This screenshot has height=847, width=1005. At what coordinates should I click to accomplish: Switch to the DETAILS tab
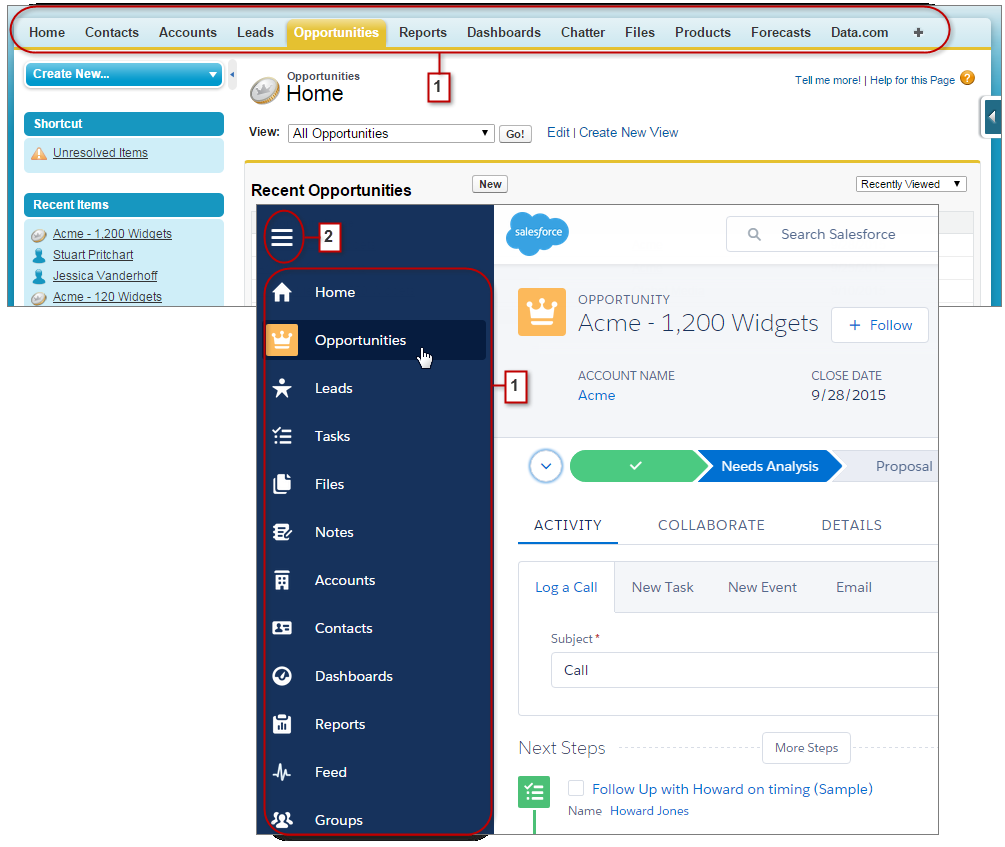851,525
